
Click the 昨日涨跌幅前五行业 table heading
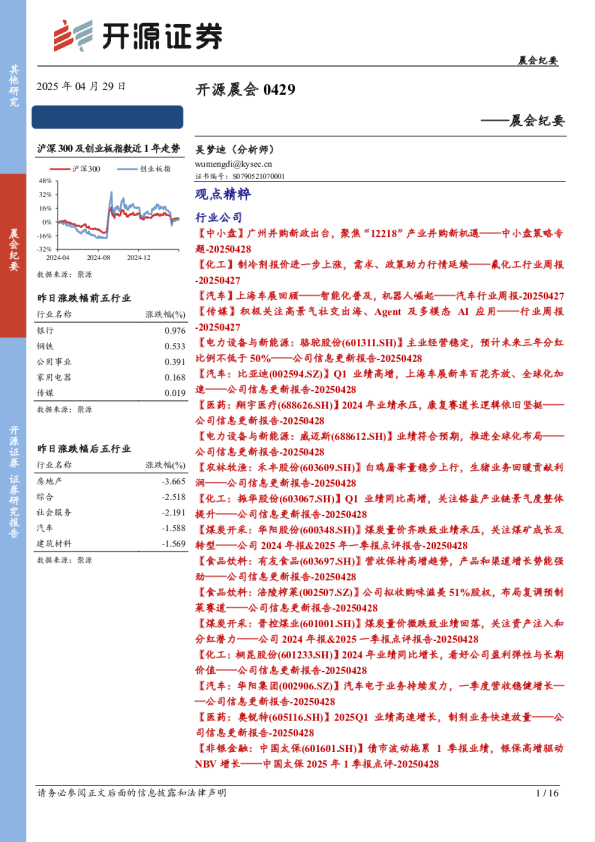coord(84,297)
